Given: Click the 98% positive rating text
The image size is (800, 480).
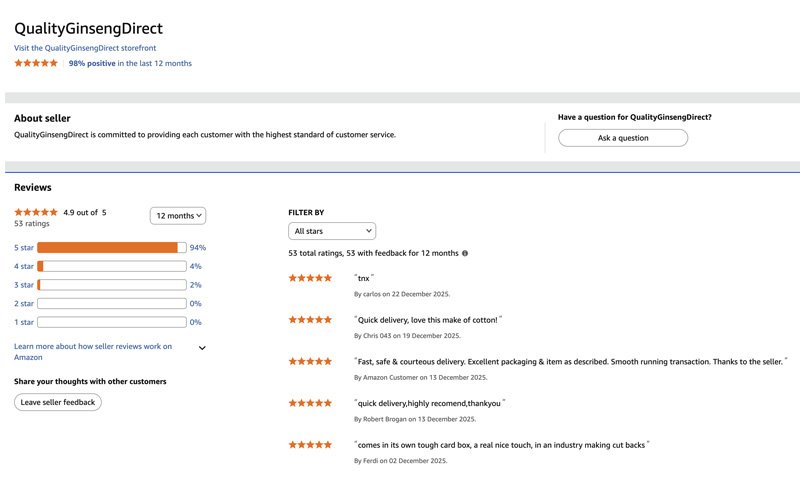Looking at the screenshot, I should click(x=91, y=63).
